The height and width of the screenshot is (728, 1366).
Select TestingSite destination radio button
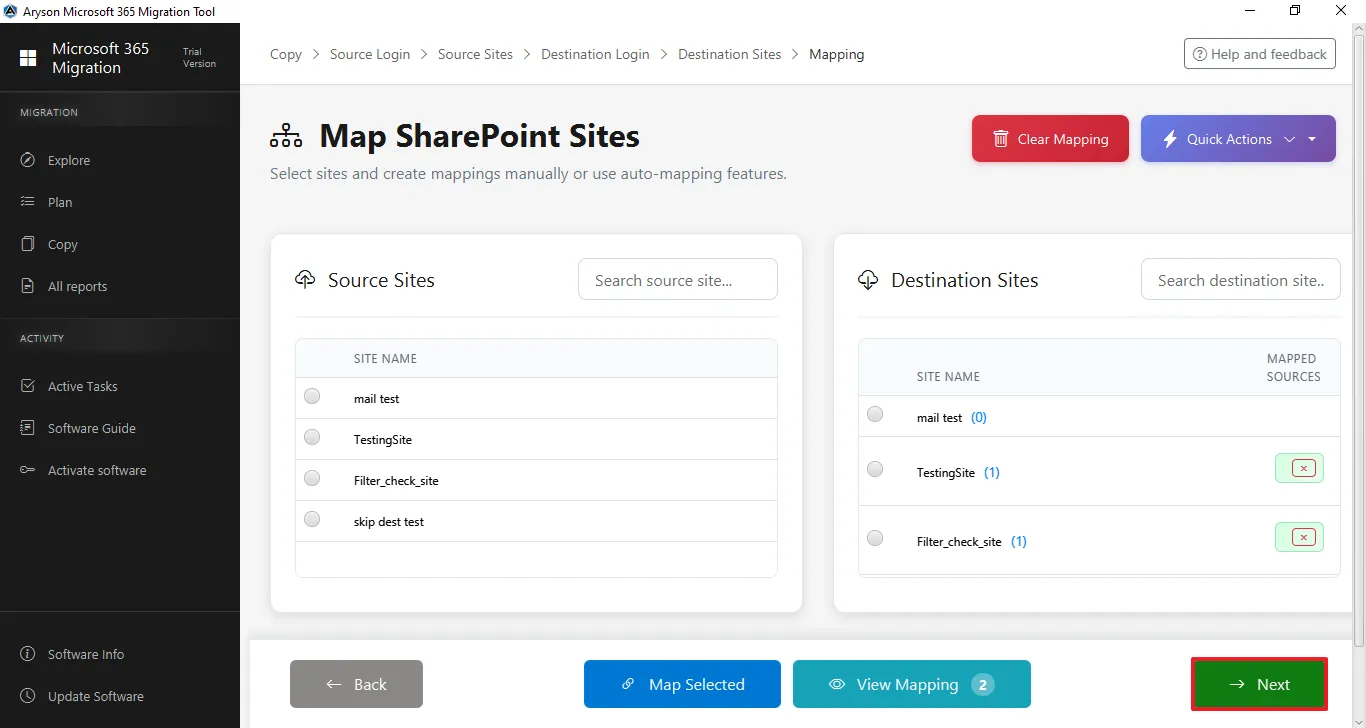875,469
